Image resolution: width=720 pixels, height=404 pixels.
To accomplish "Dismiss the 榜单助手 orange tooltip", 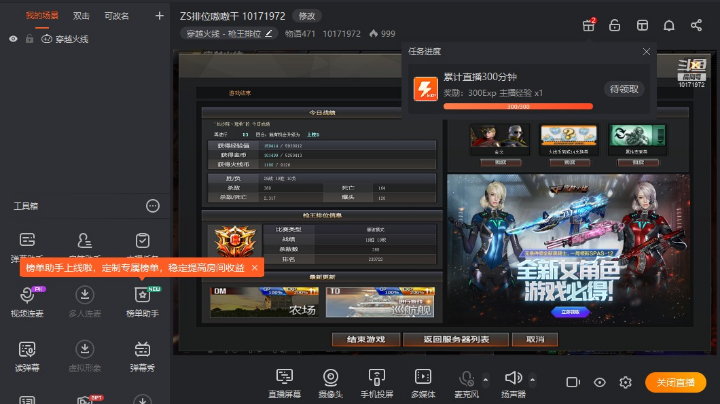I will coord(254,268).
